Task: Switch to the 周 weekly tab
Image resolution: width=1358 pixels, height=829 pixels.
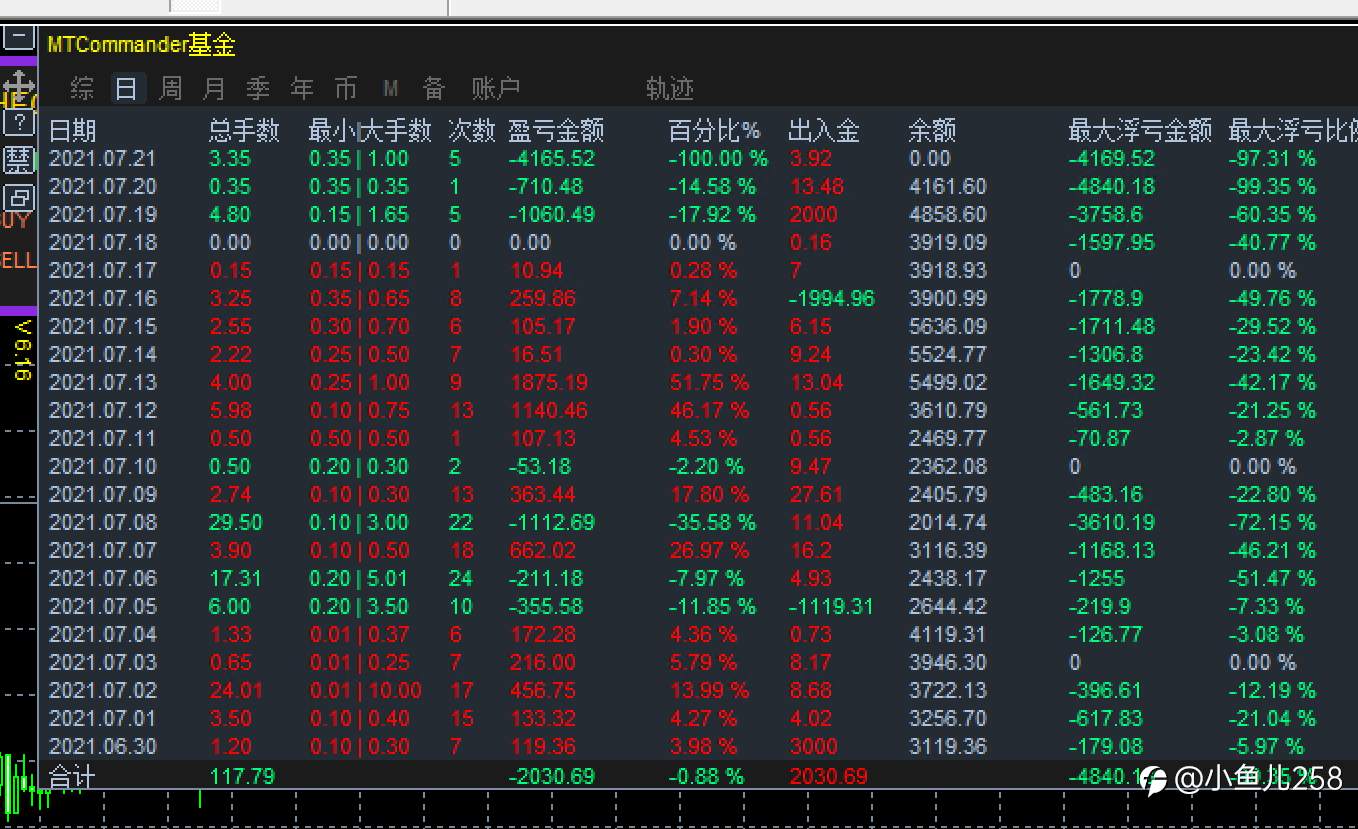Action: coord(171,89)
